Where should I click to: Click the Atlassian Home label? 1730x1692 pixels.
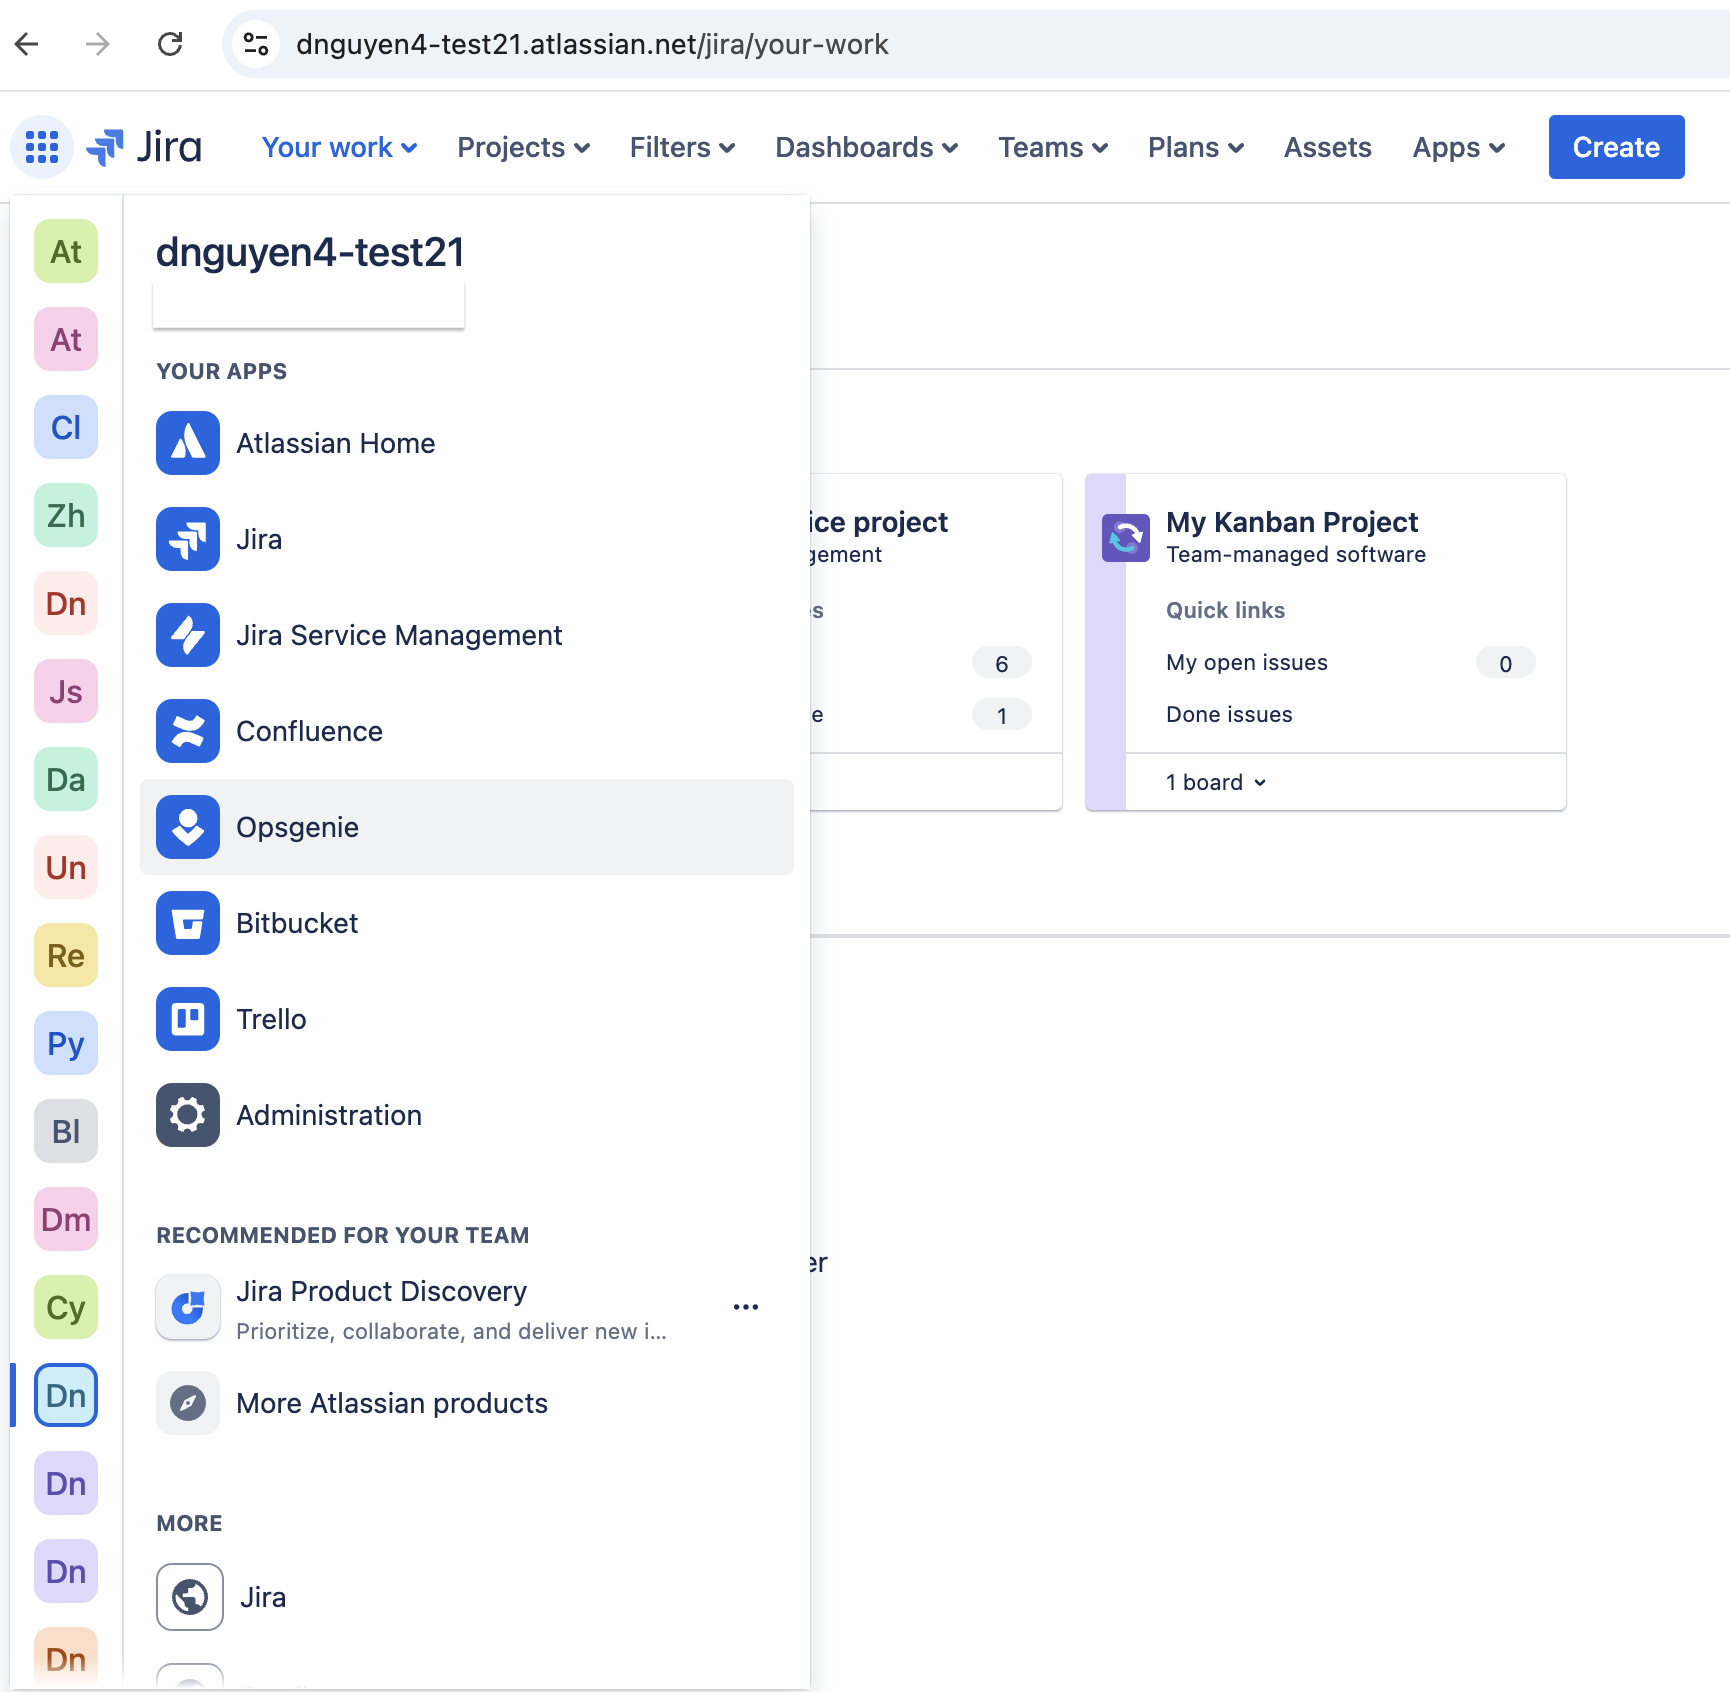(335, 443)
